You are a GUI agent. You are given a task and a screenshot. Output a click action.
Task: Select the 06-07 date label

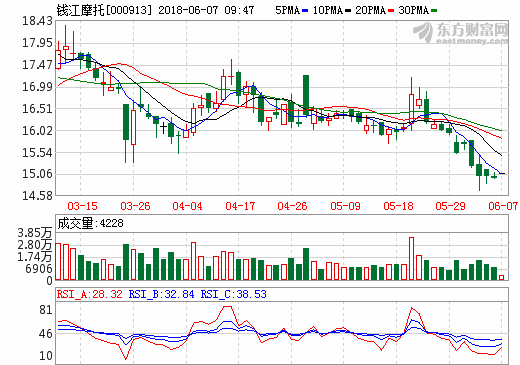[x=503, y=206]
